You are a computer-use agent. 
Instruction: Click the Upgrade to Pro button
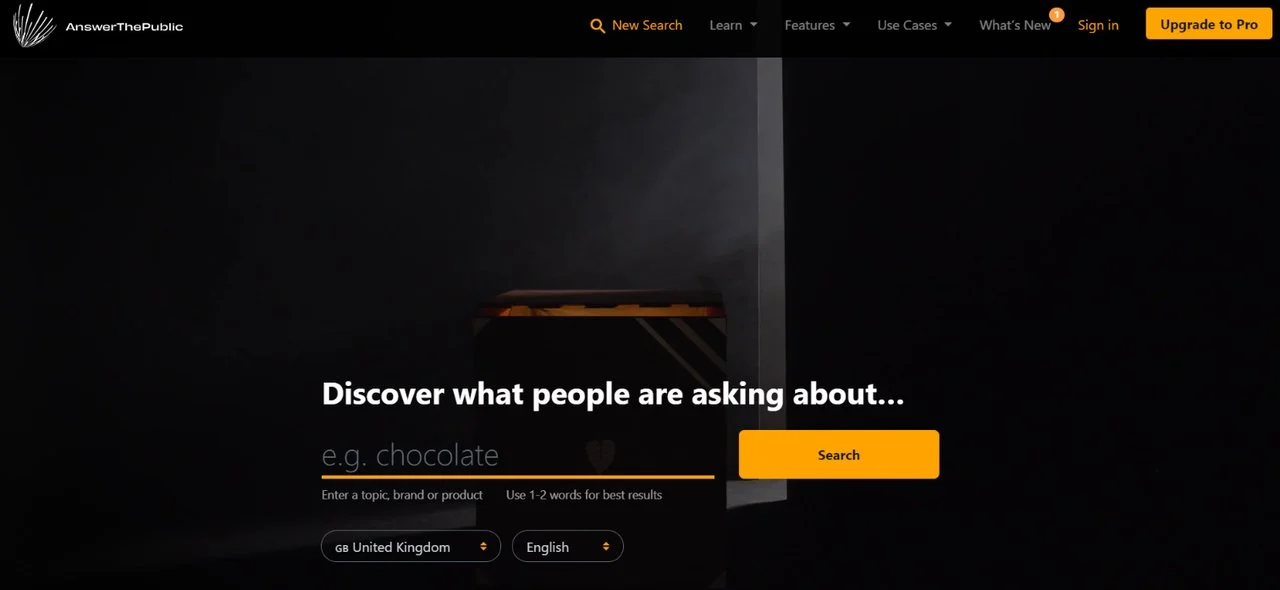click(x=1209, y=25)
